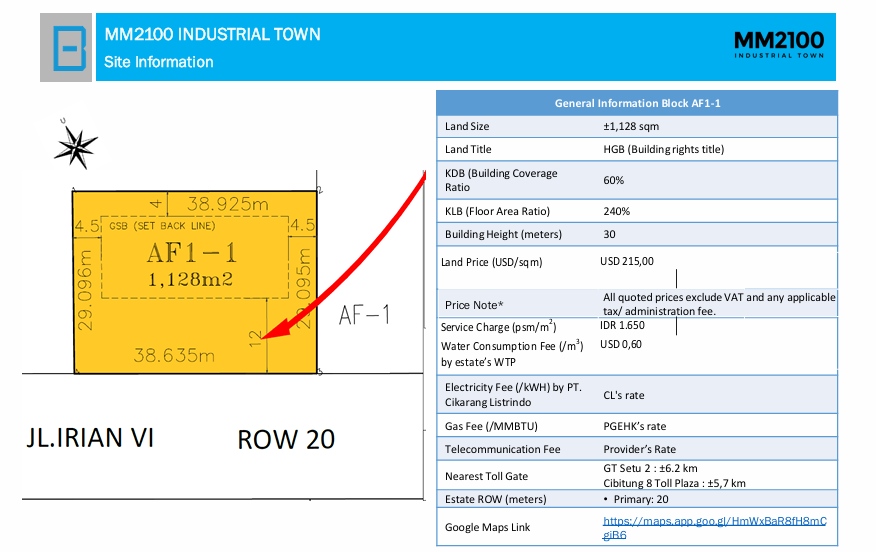Viewport: 876px width, 552px height.
Task: Open the Google Maps link URL
Action: click(715, 528)
